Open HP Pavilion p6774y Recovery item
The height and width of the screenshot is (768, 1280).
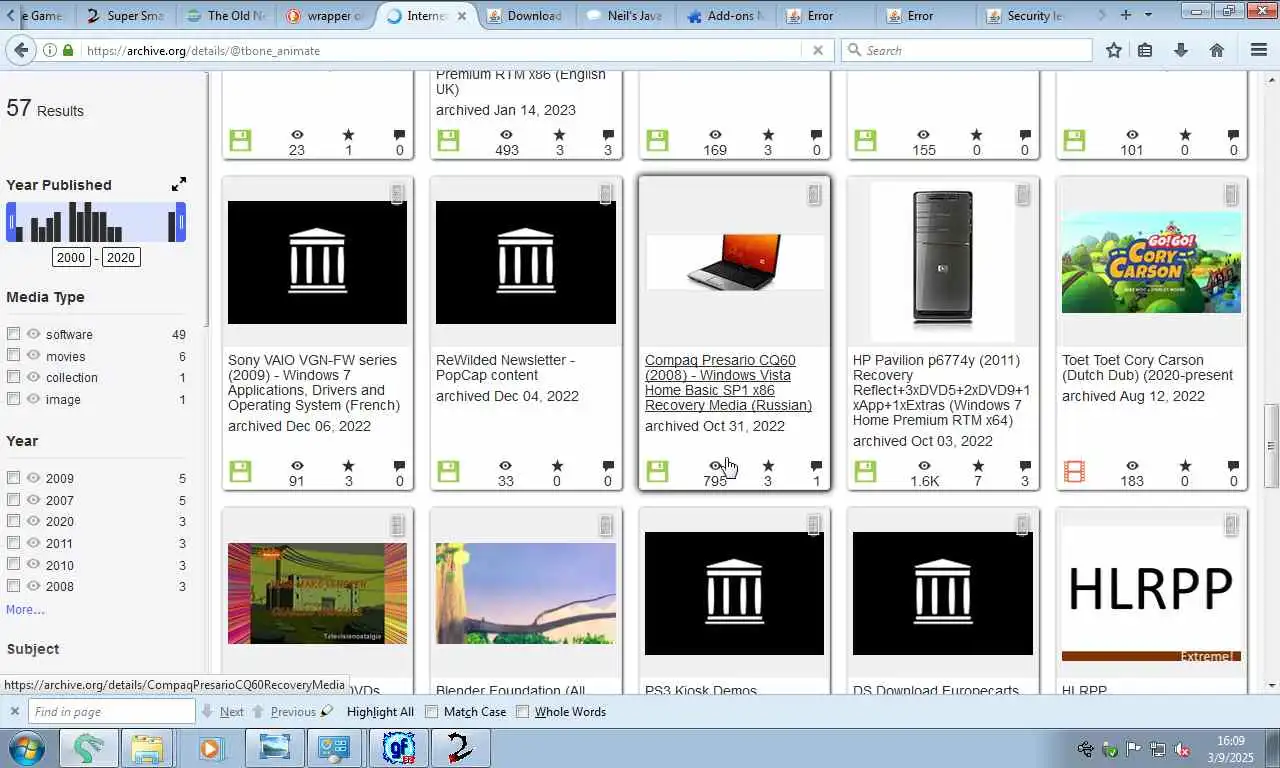(941, 390)
